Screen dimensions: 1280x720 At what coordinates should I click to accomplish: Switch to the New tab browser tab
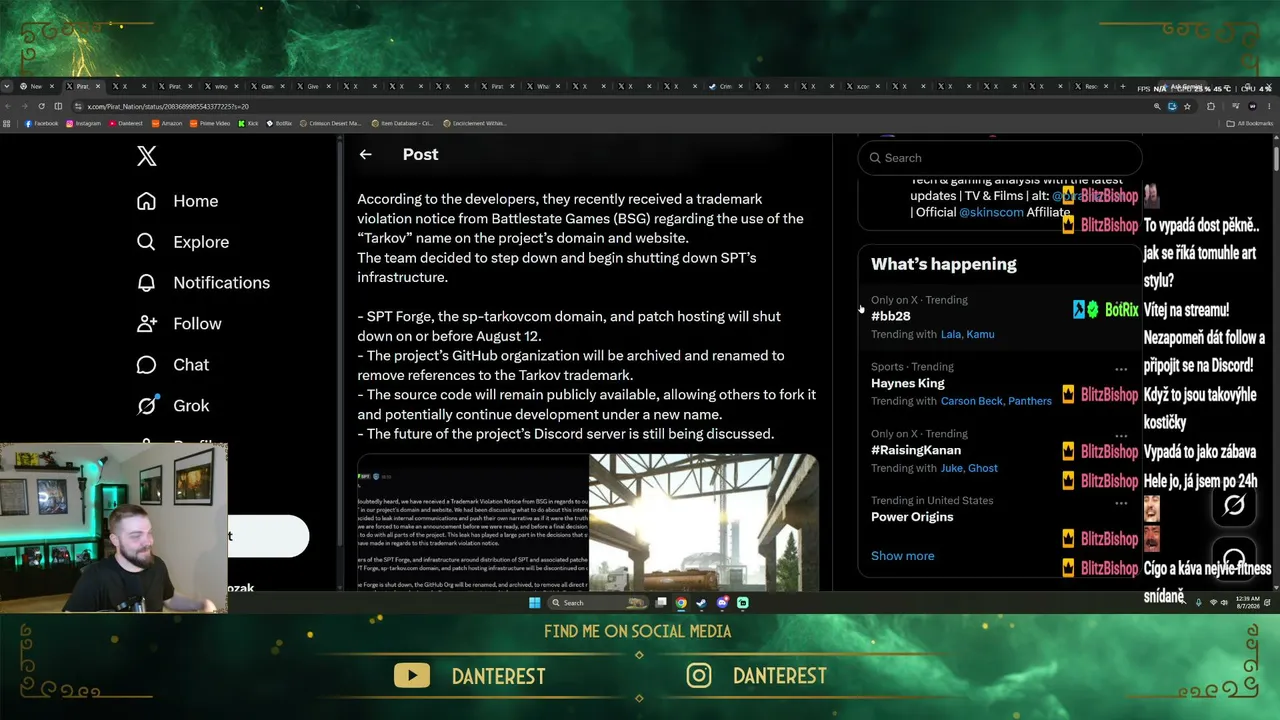[36, 87]
